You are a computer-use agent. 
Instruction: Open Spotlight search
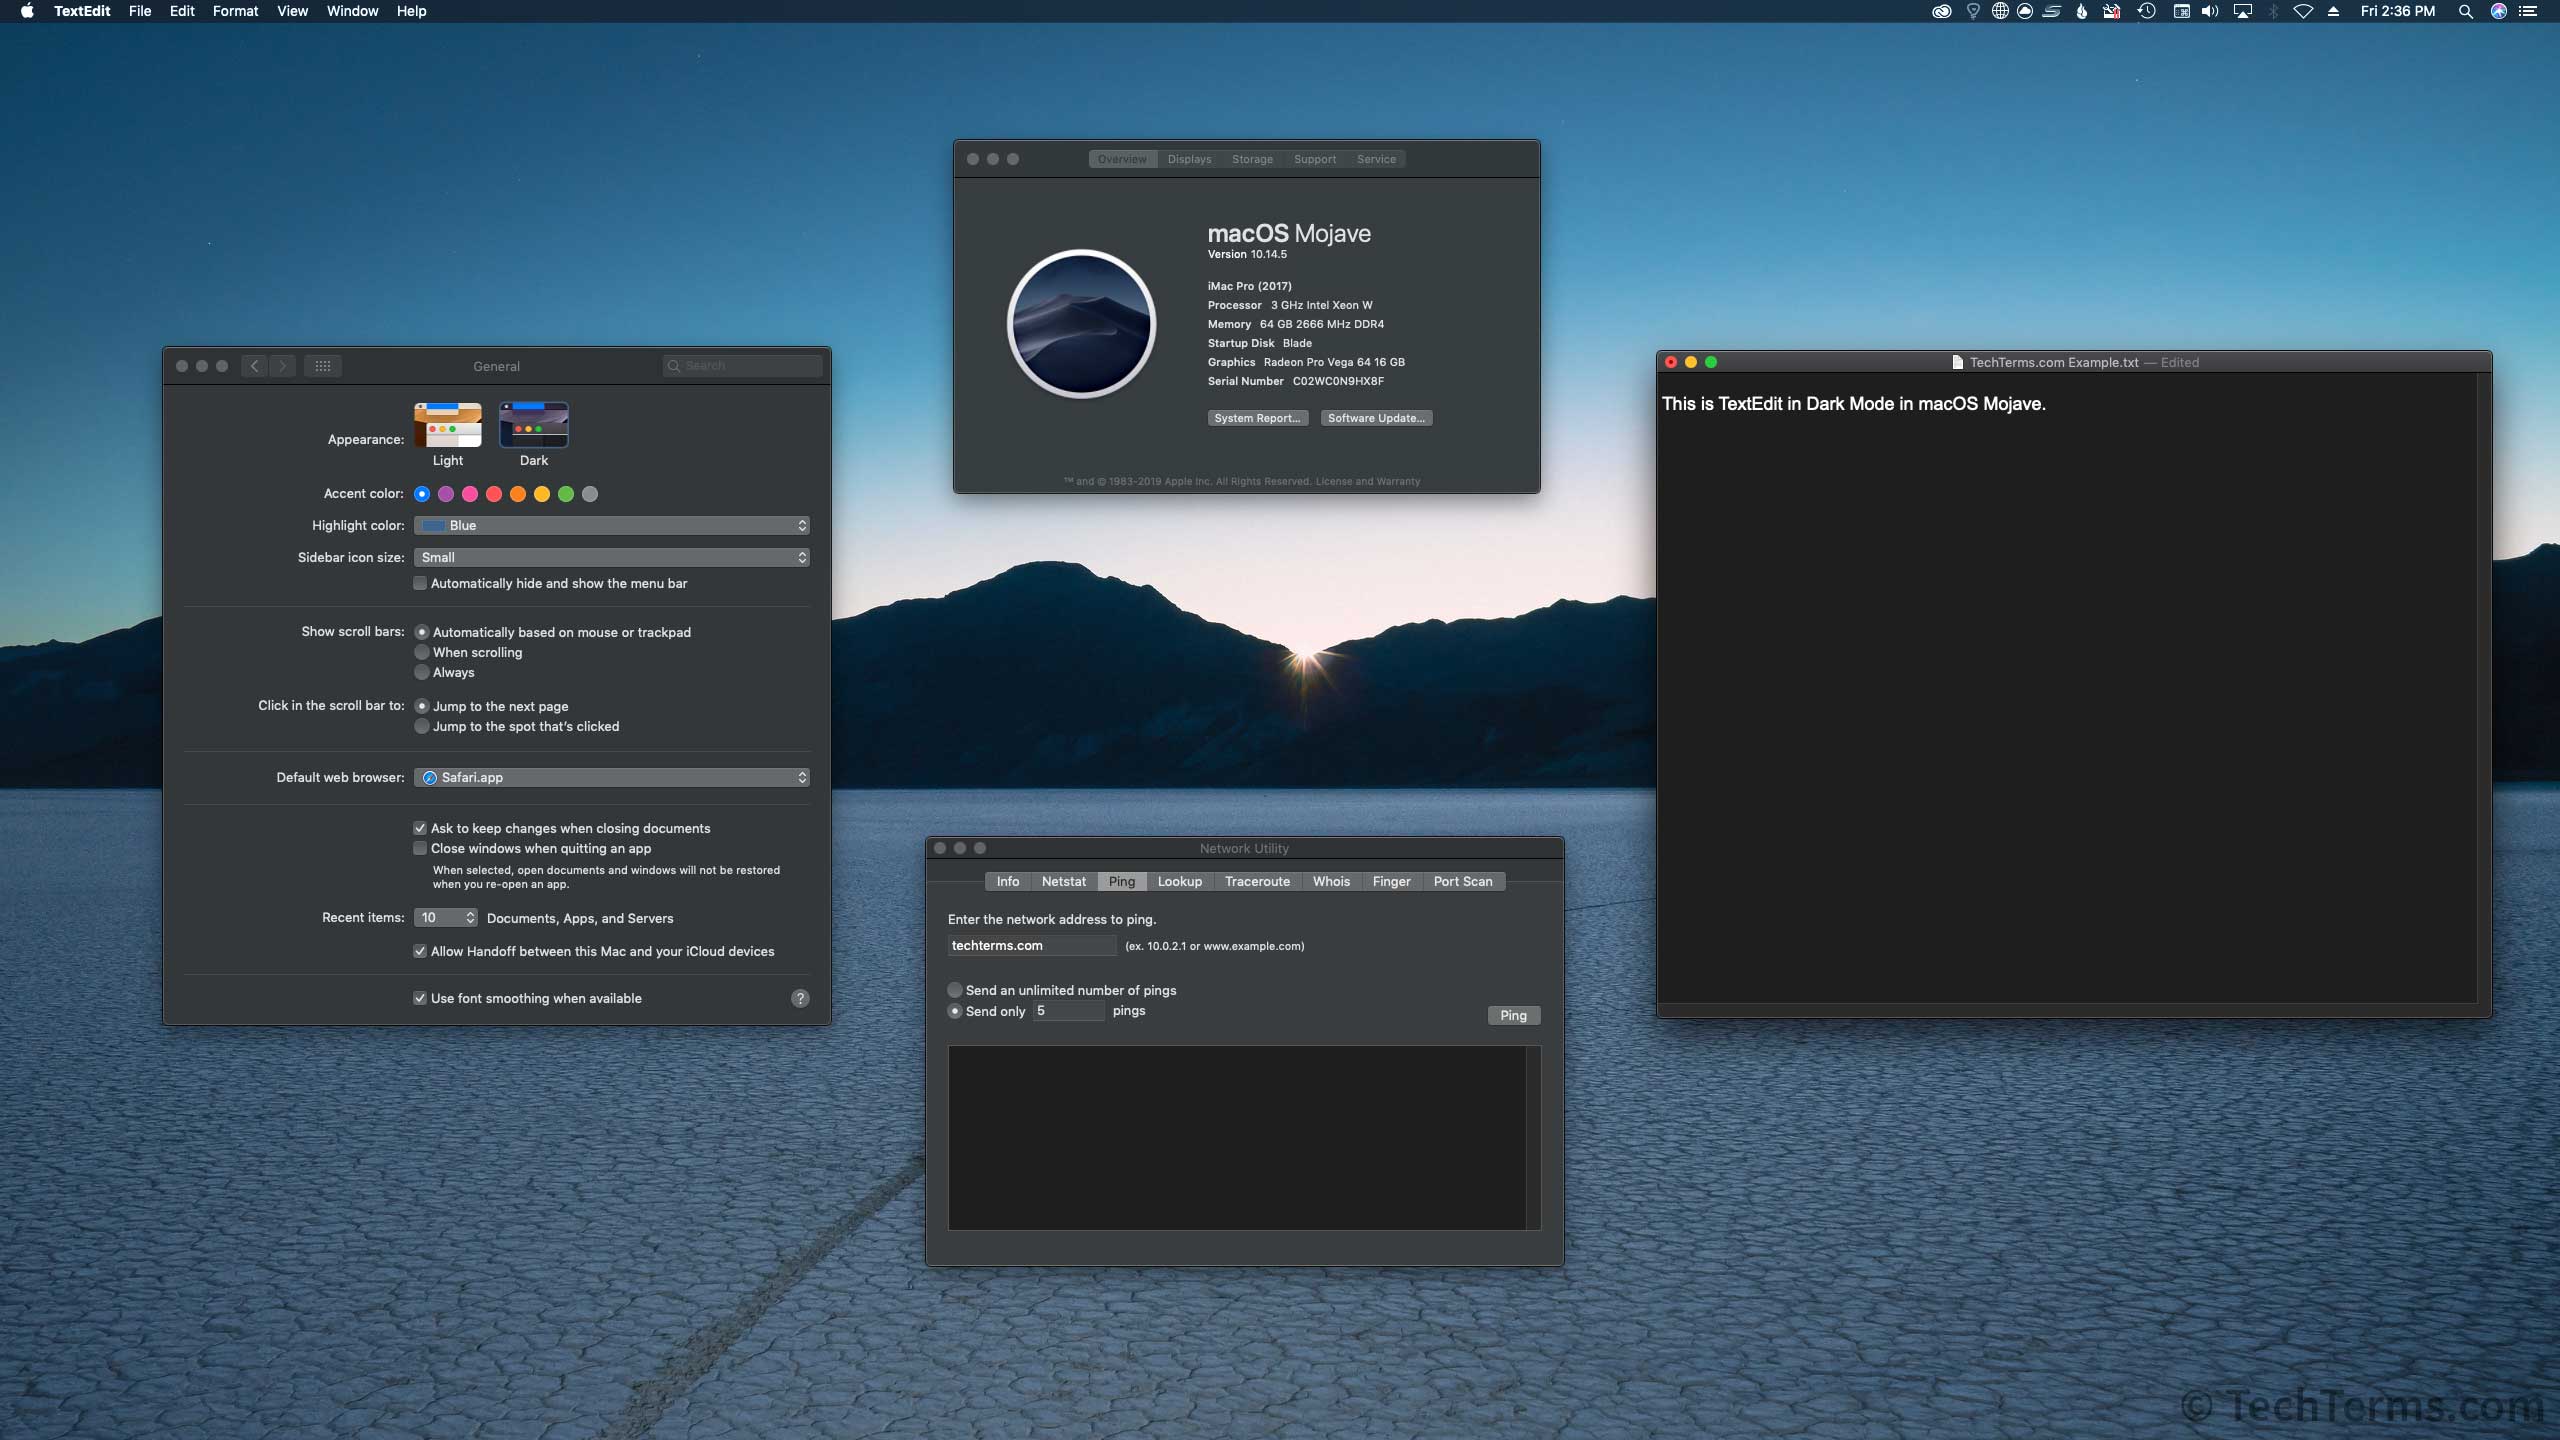click(2465, 11)
